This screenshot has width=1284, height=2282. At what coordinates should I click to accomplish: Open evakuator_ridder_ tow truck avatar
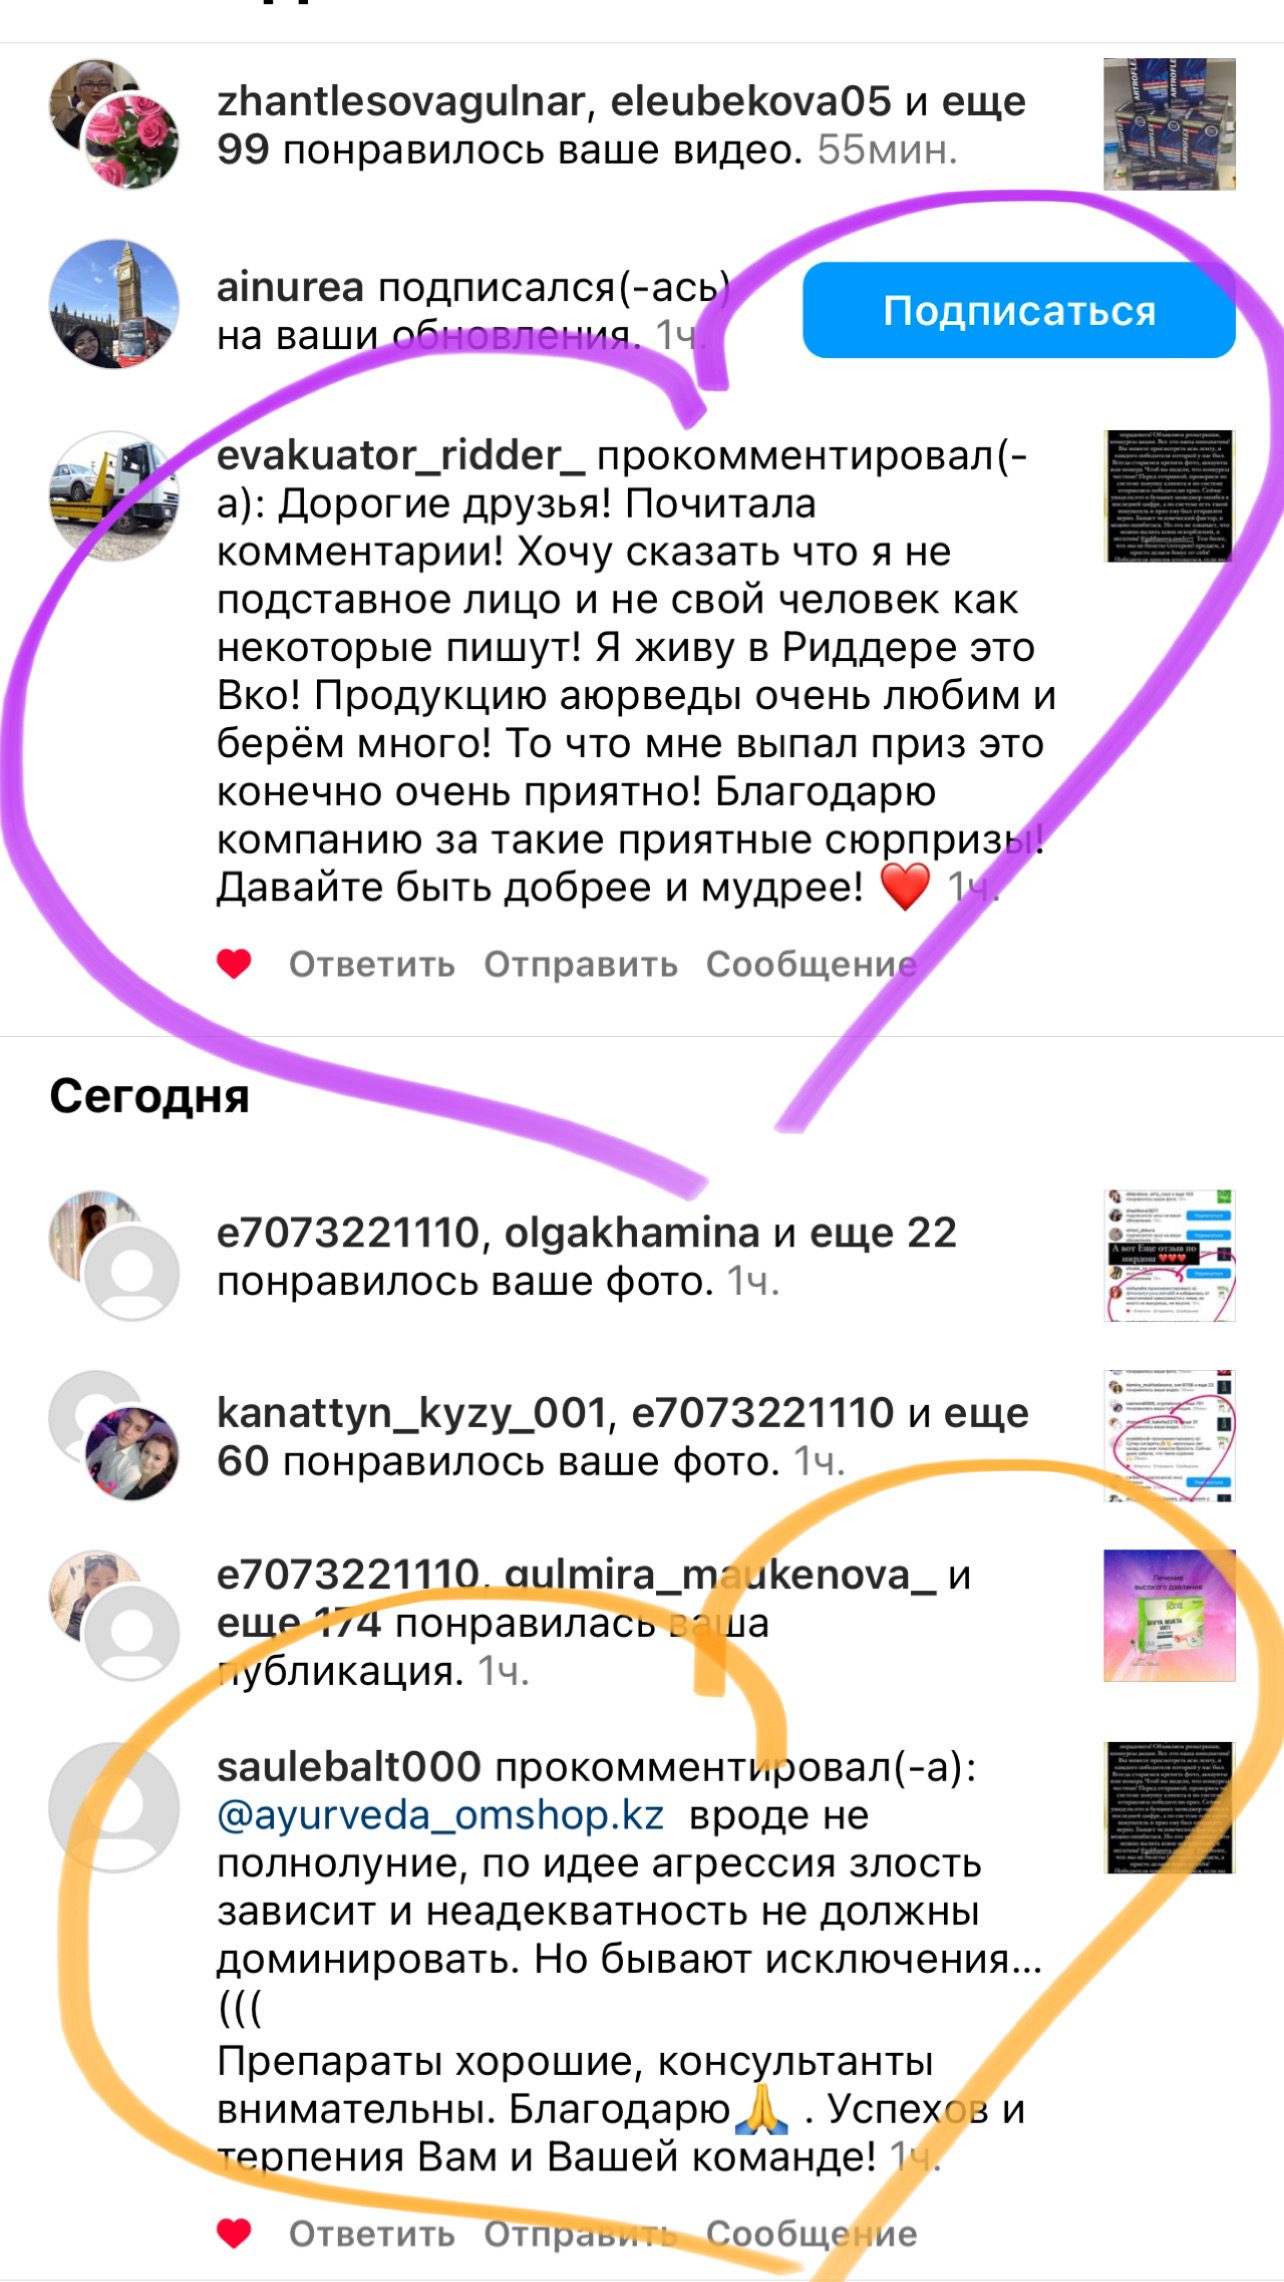[x=114, y=495]
